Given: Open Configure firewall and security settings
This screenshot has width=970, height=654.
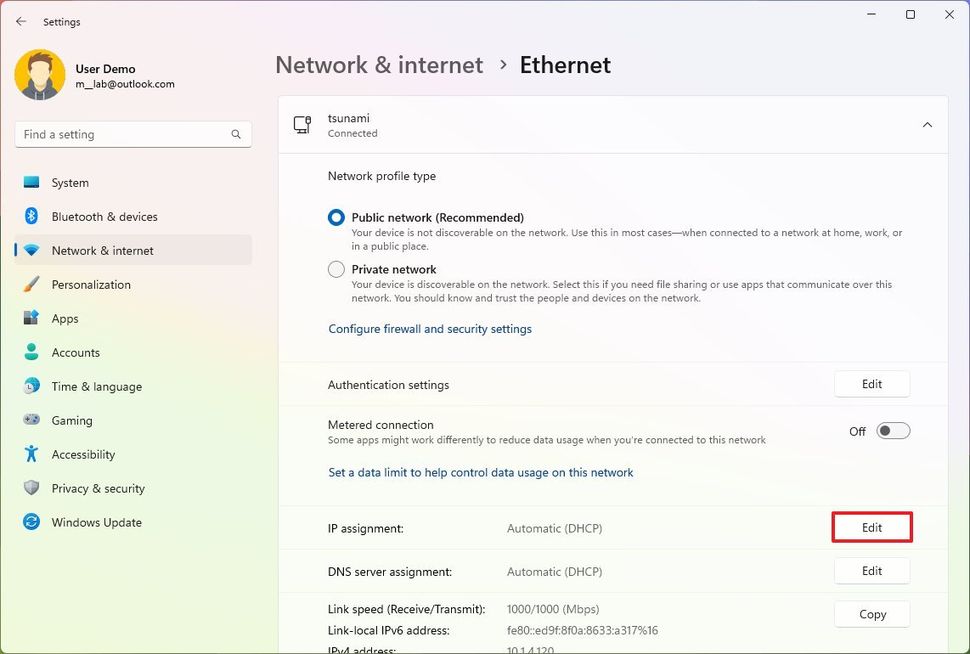Looking at the screenshot, I should [430, 329].
